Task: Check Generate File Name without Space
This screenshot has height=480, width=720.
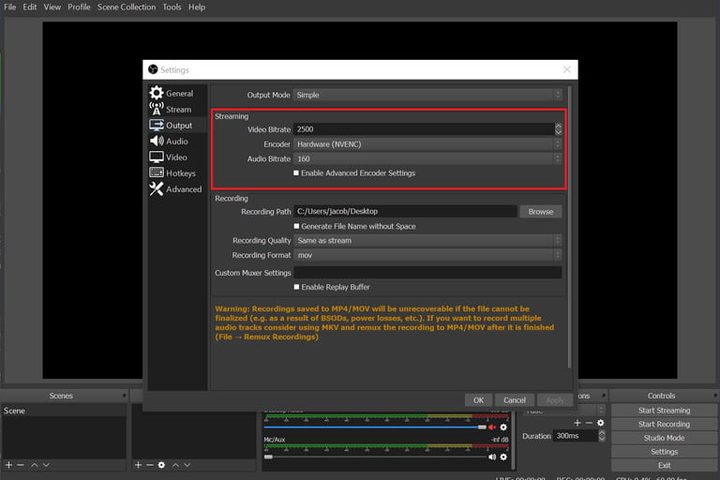Action: pyautogui.click(x=297, y=226)
